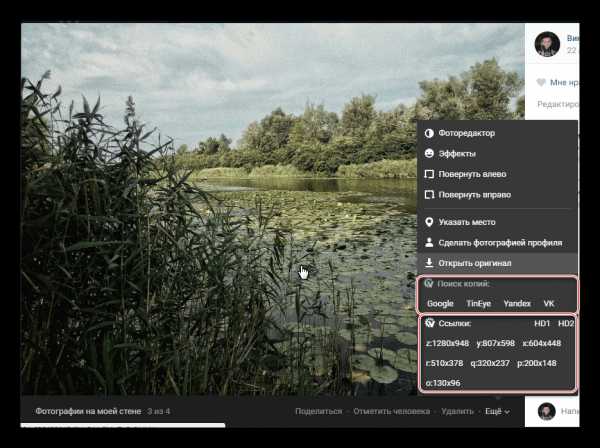Click Поделиться below the photo

pos(318,411)
